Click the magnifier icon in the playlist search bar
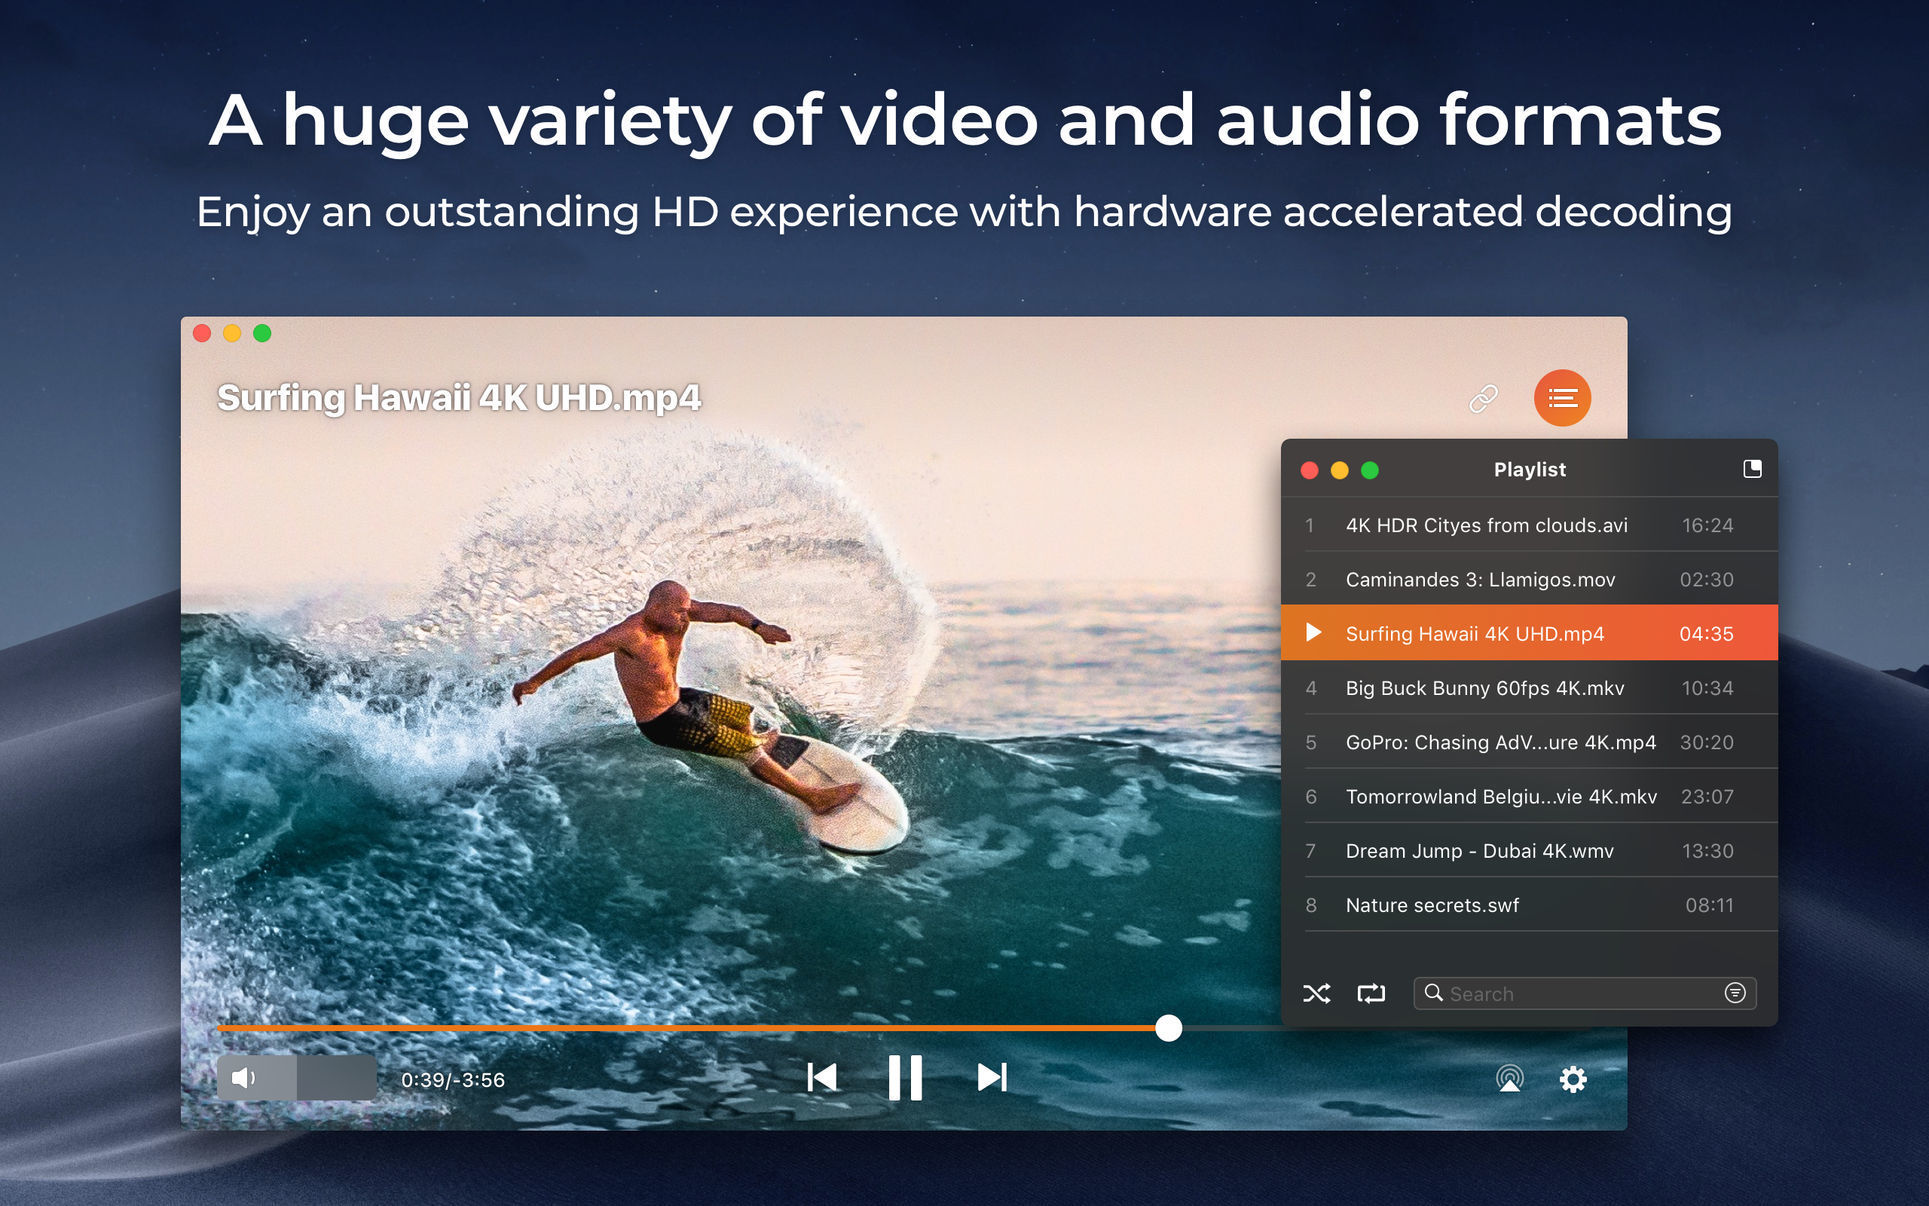The width and height of the screenshot is (1929, 1206). click(x=1434, y=993)
